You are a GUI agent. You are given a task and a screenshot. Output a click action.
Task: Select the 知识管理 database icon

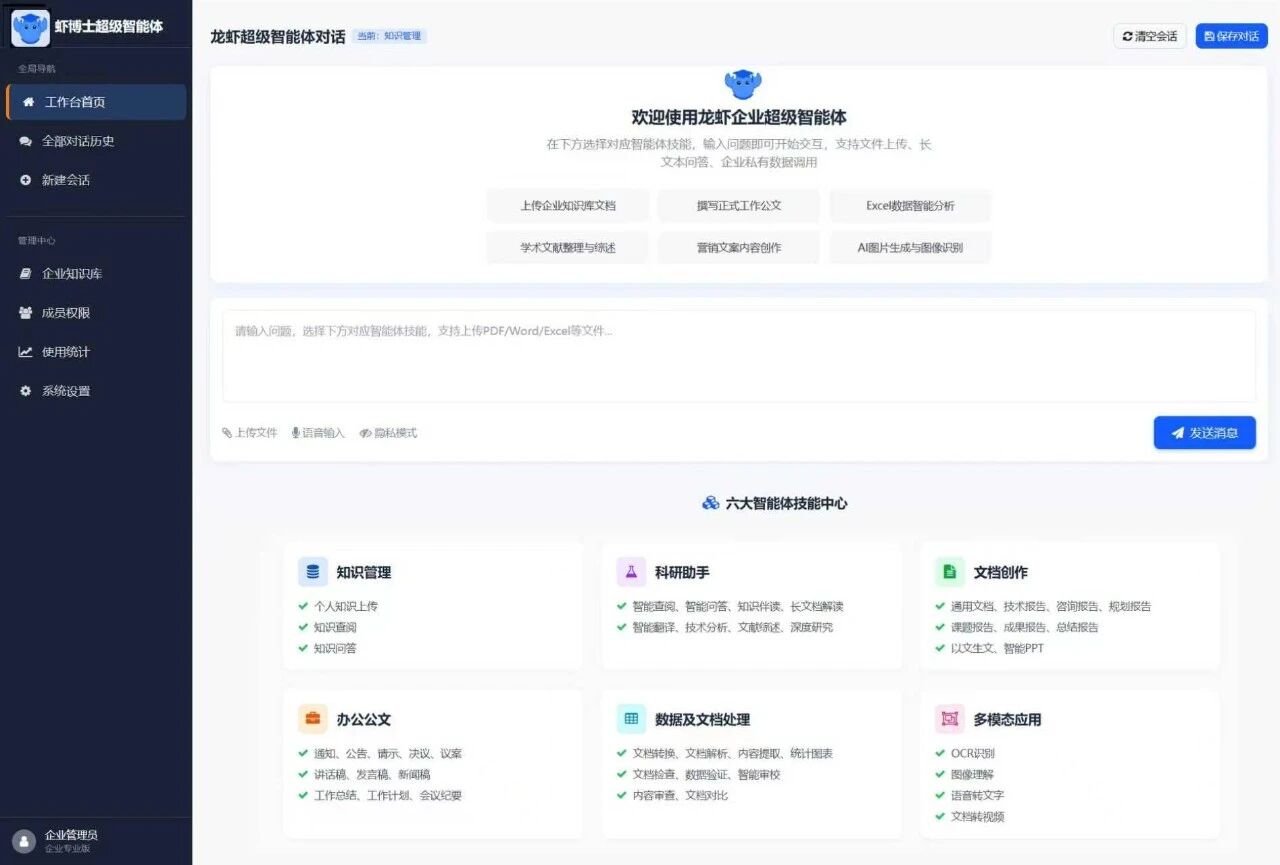(313, 572)
